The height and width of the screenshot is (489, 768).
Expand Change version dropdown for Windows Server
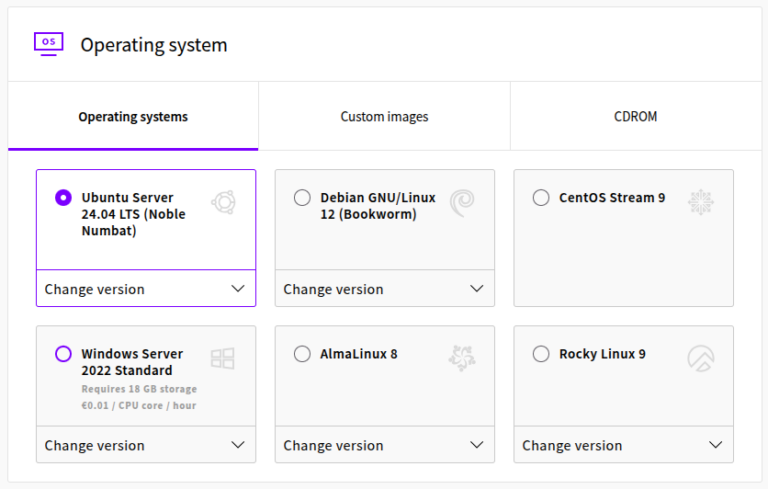pos(146,445)
